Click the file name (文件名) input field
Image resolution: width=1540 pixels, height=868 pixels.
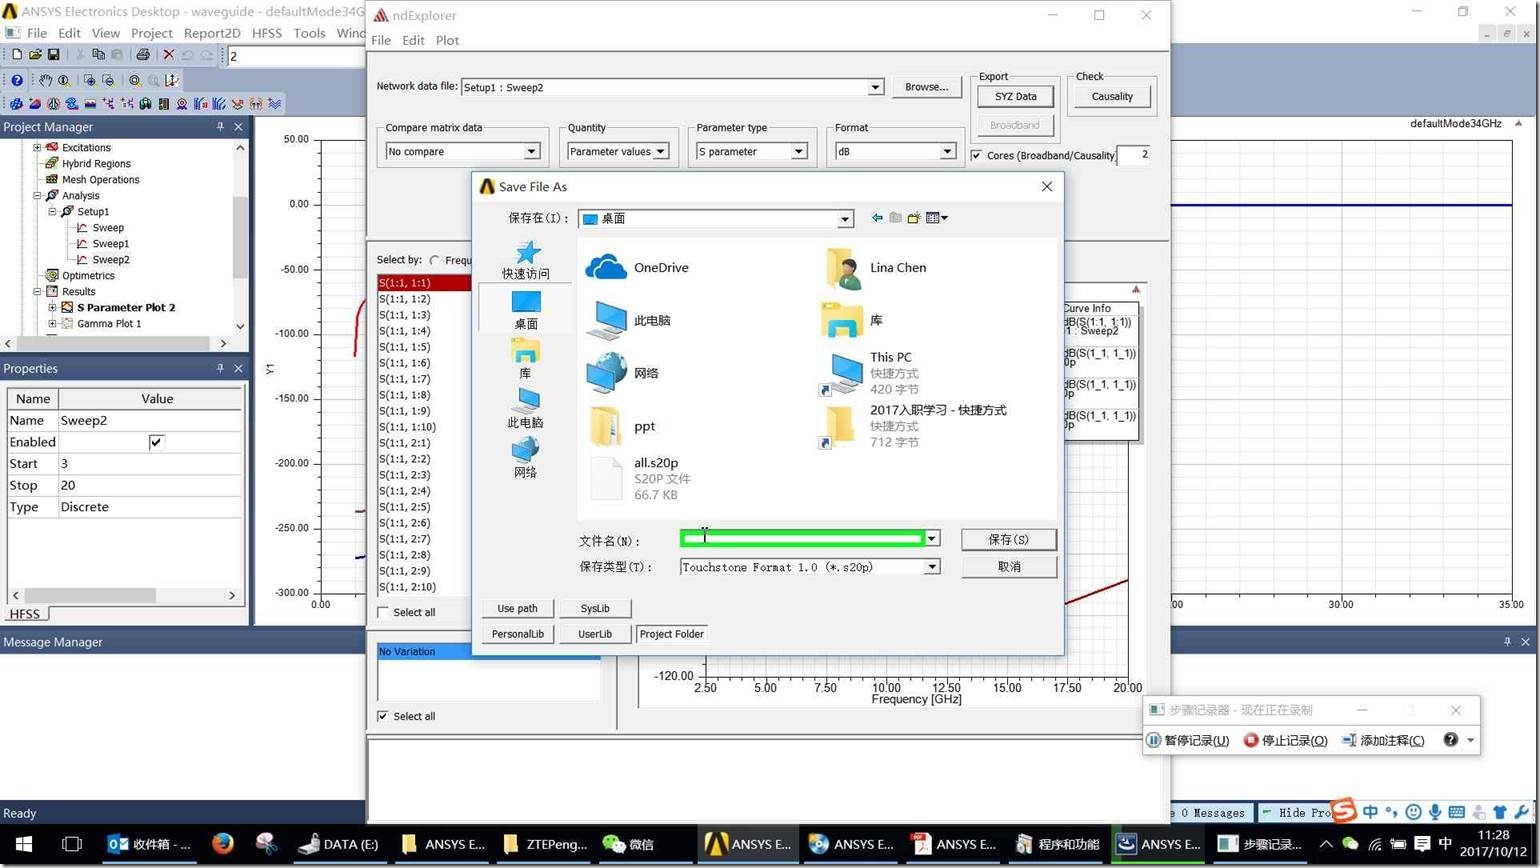[x=802, y=539]
